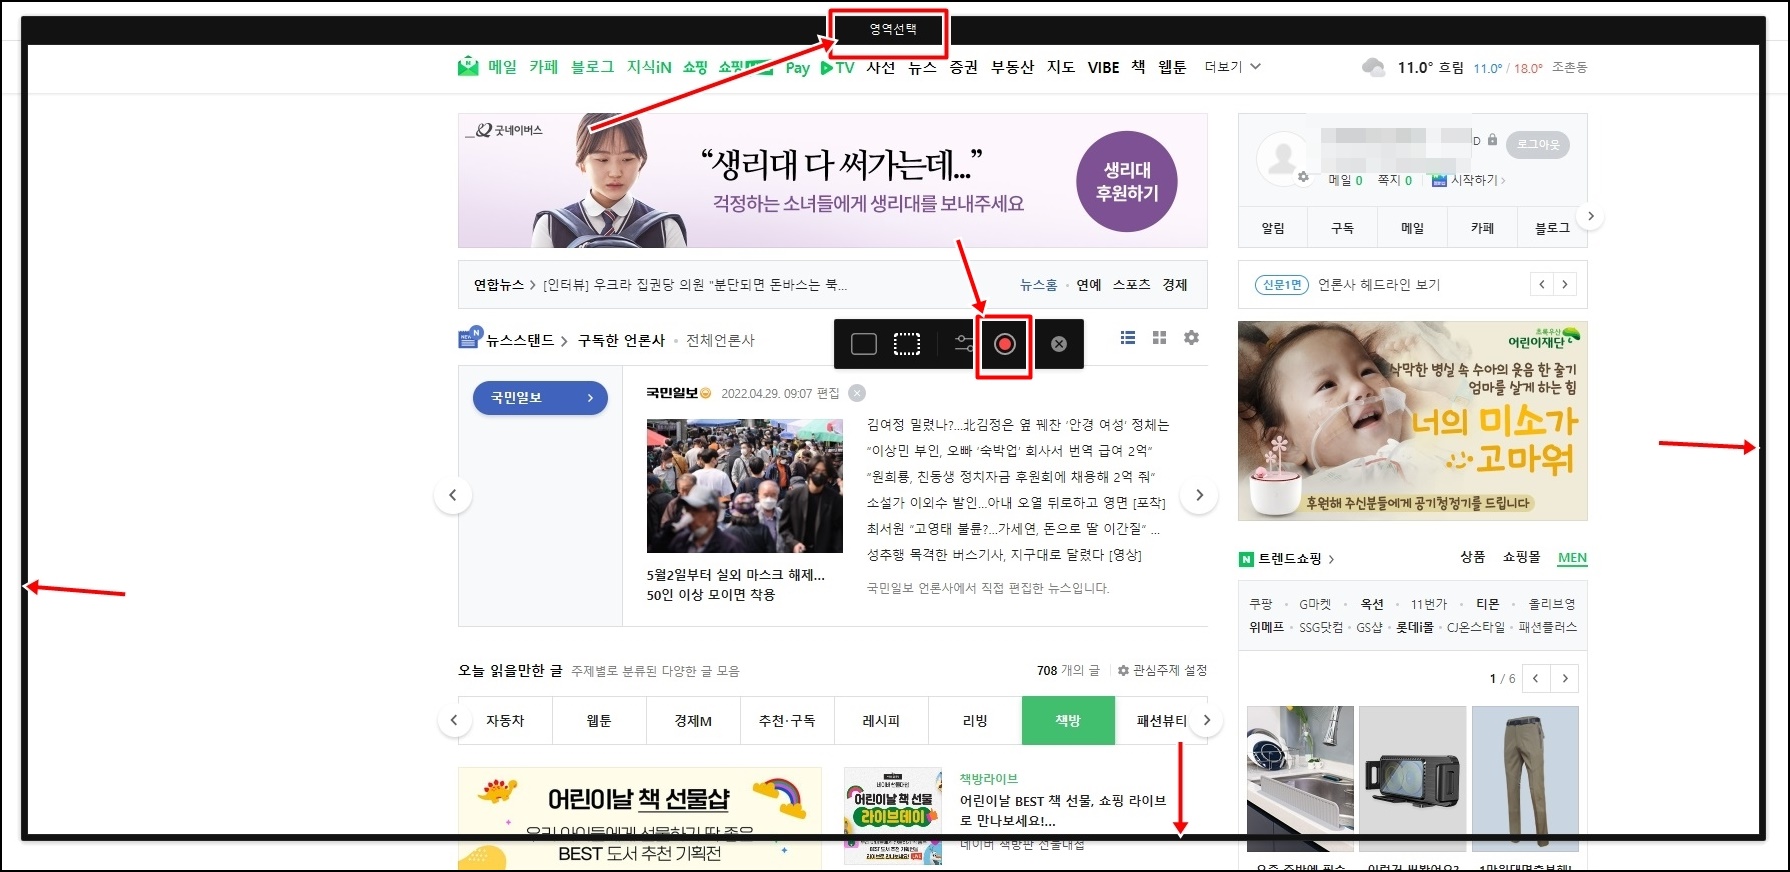Screen dimensions: 1790x872
Task: Open 전체언론사 link in newsstand
Action: [x=720, y=340]
